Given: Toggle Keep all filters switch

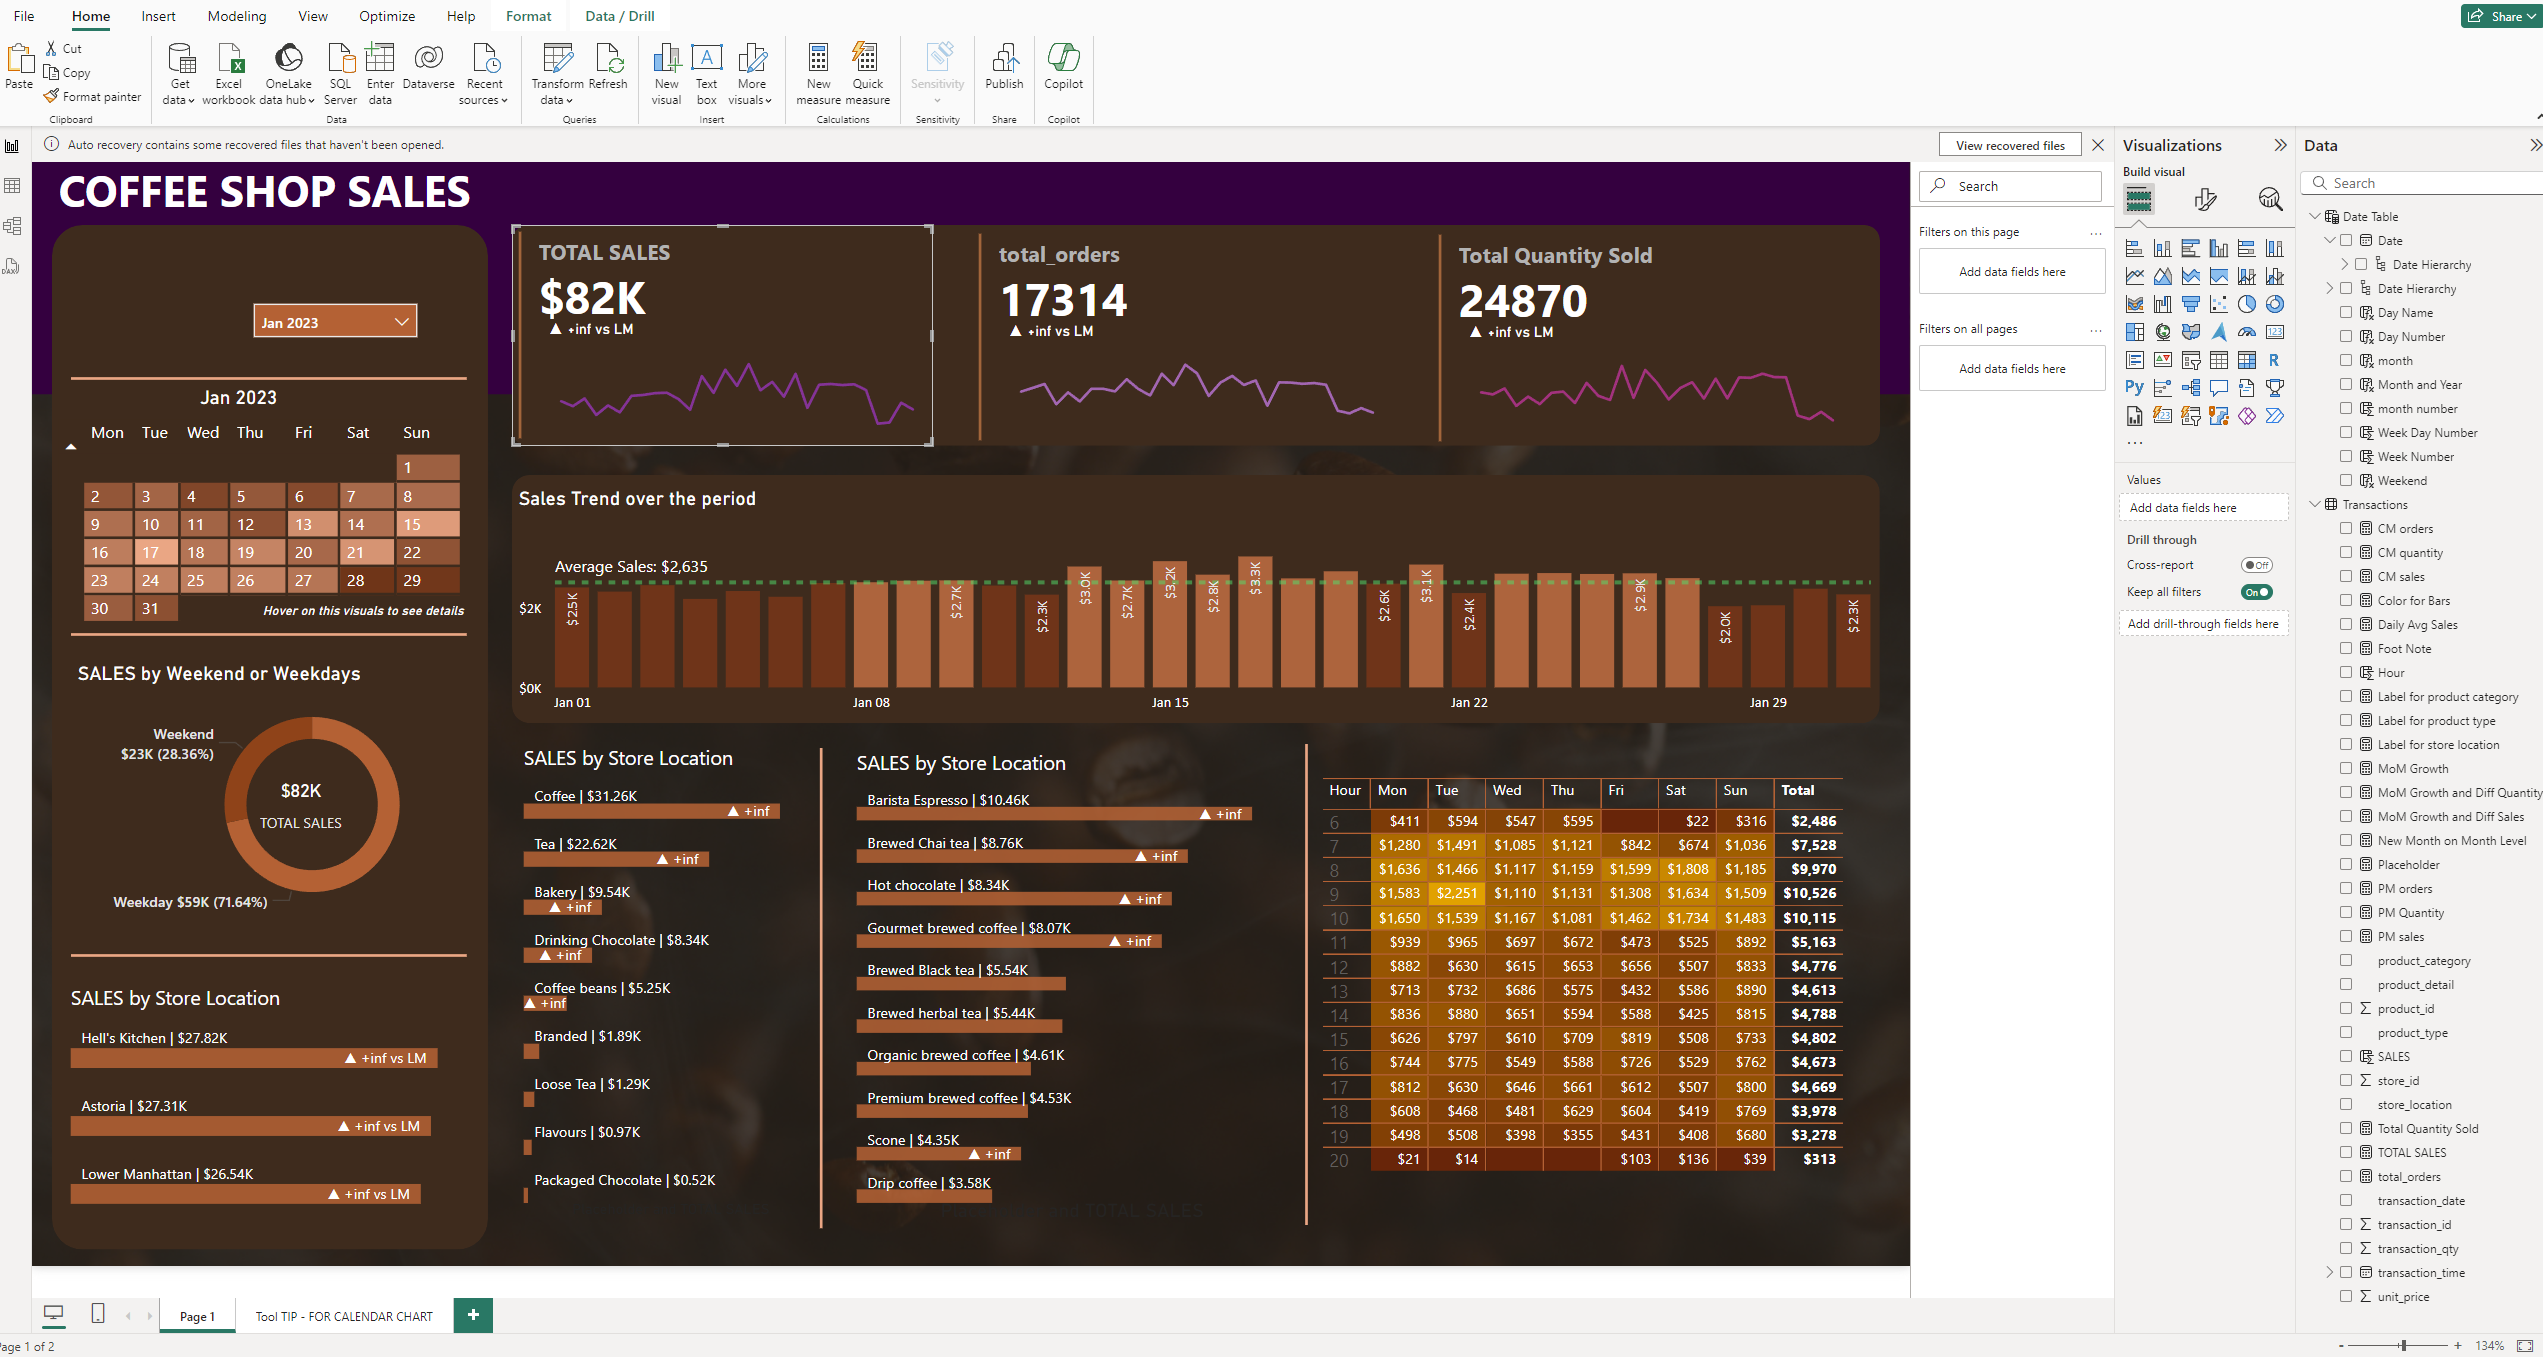Looking at the screenshot, I should tap(2256, 592).
